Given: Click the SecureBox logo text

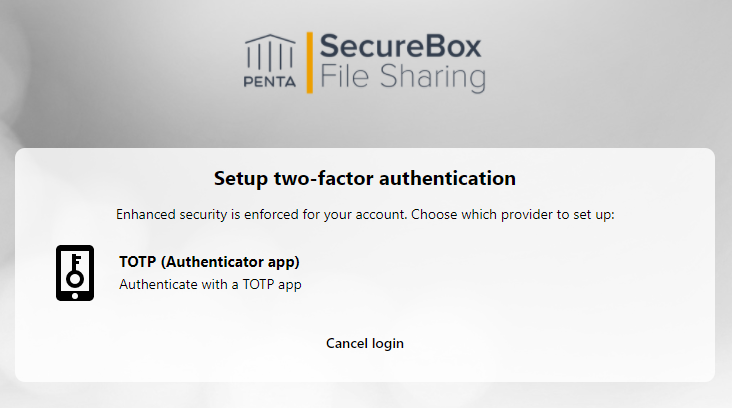Looking at the screenshot, I should coord(400,46).
